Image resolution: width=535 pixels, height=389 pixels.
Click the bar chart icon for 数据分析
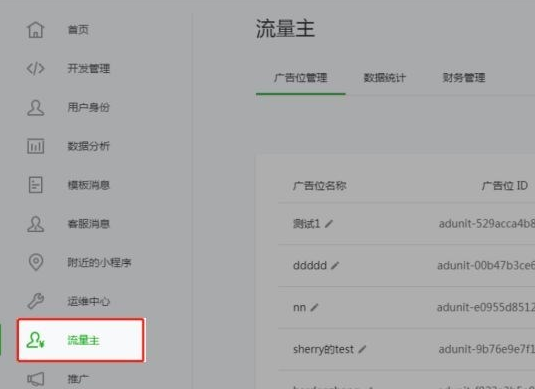point(35,146)
